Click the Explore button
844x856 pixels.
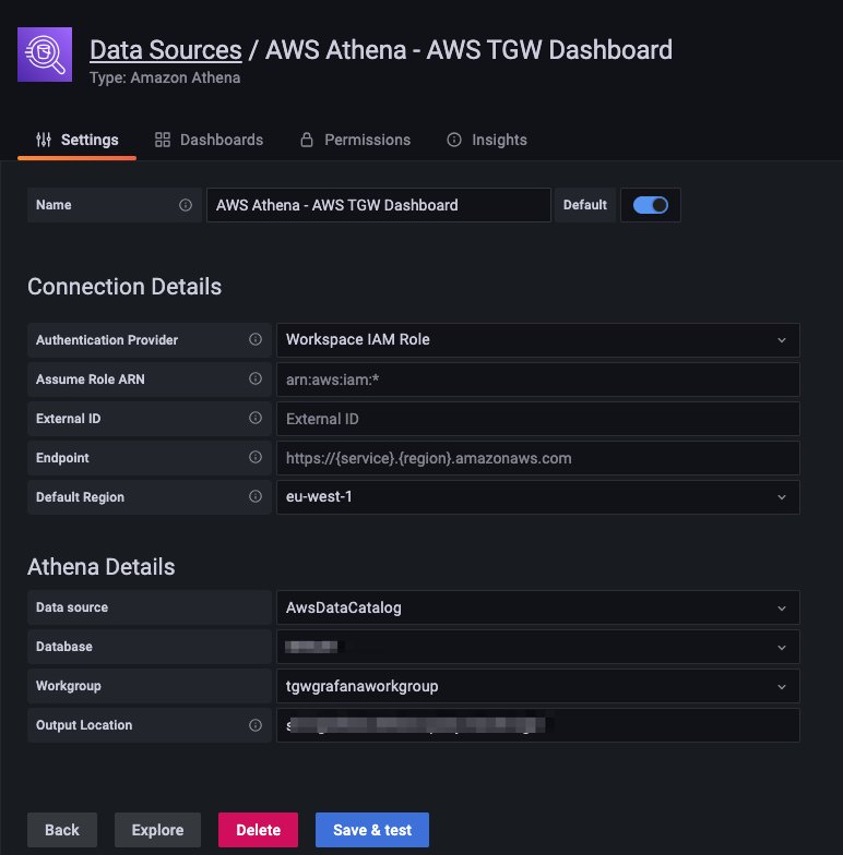tap(158, 830)
